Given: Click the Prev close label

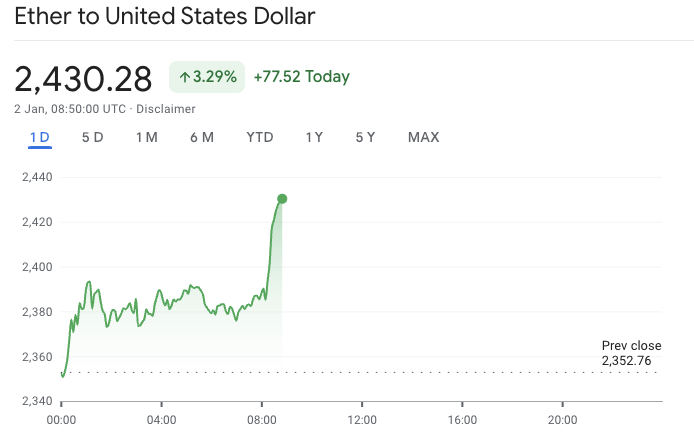Looking at the screenshot, I should pos(631,346).
